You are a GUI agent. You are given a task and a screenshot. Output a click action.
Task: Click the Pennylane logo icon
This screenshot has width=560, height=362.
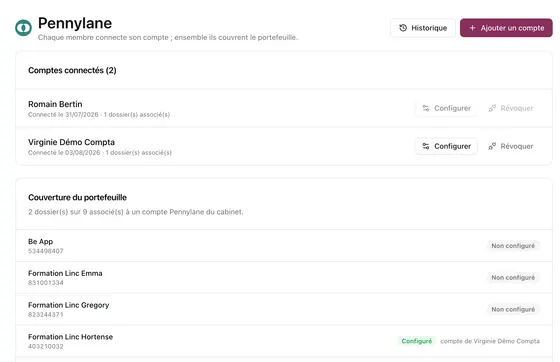coord(24,27)
